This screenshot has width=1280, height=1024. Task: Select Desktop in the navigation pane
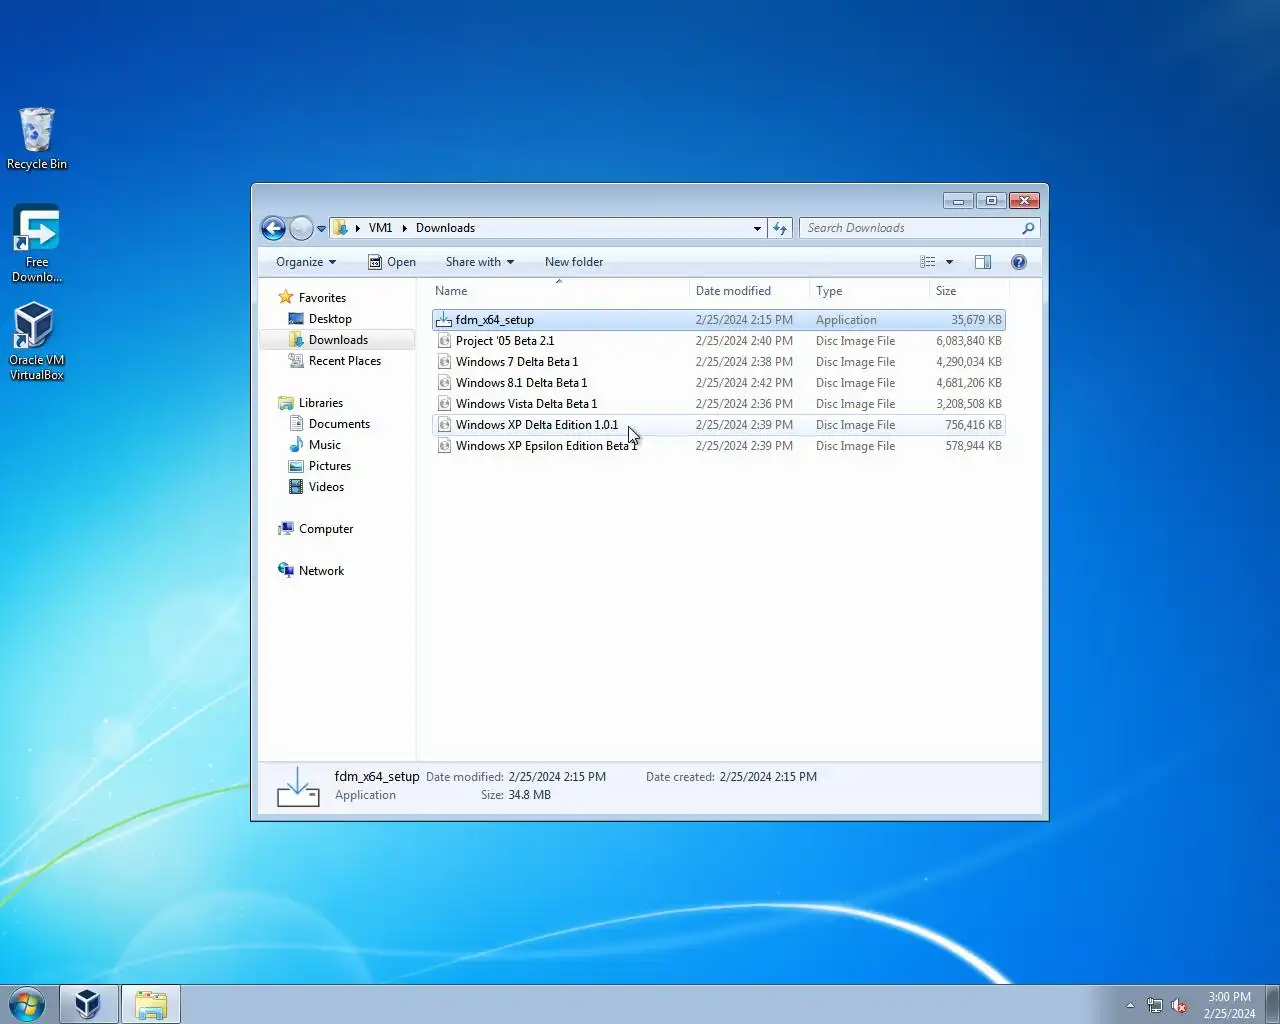coord(330,319)
